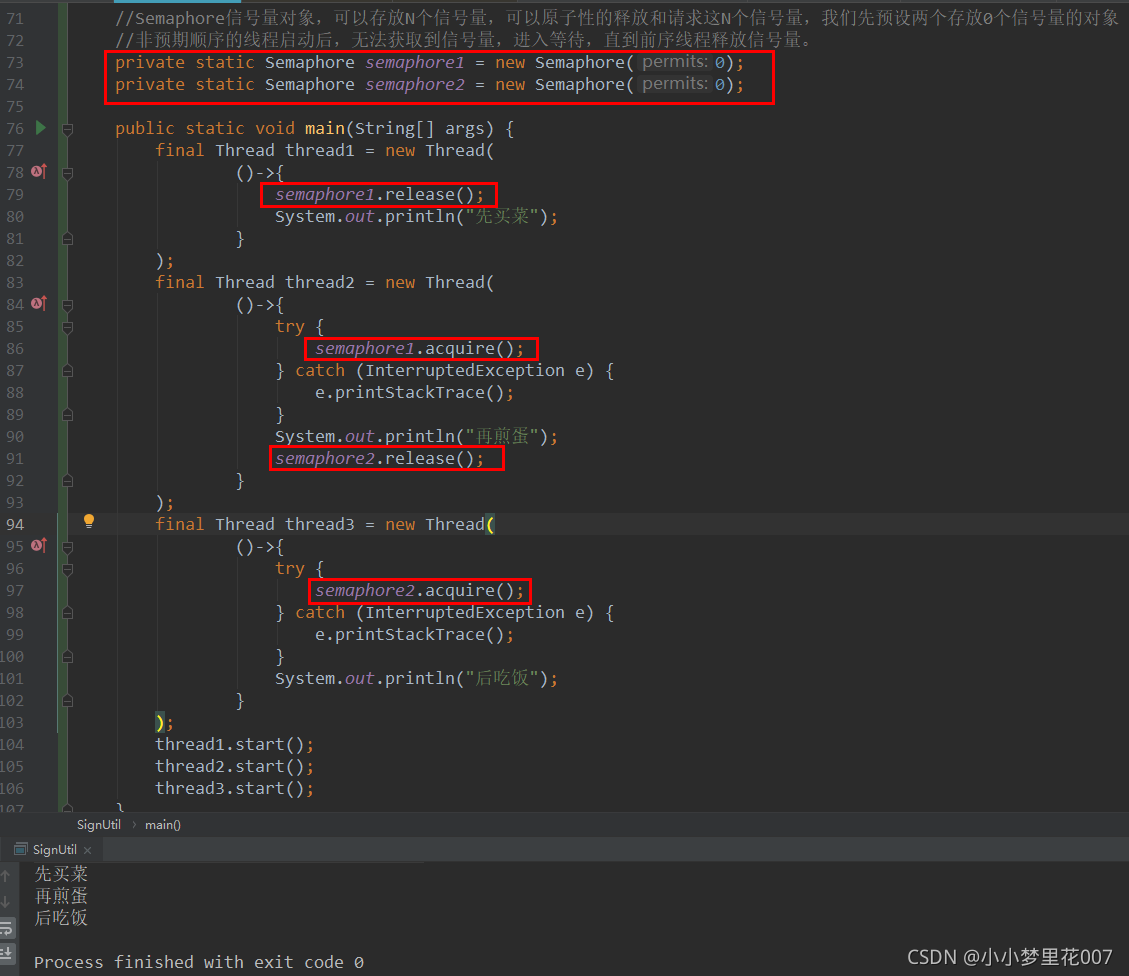The height and width of the screenshot is (976, 1129).
Task: Click the thread1 variable declaration on line 77
Action: (320, 150)
